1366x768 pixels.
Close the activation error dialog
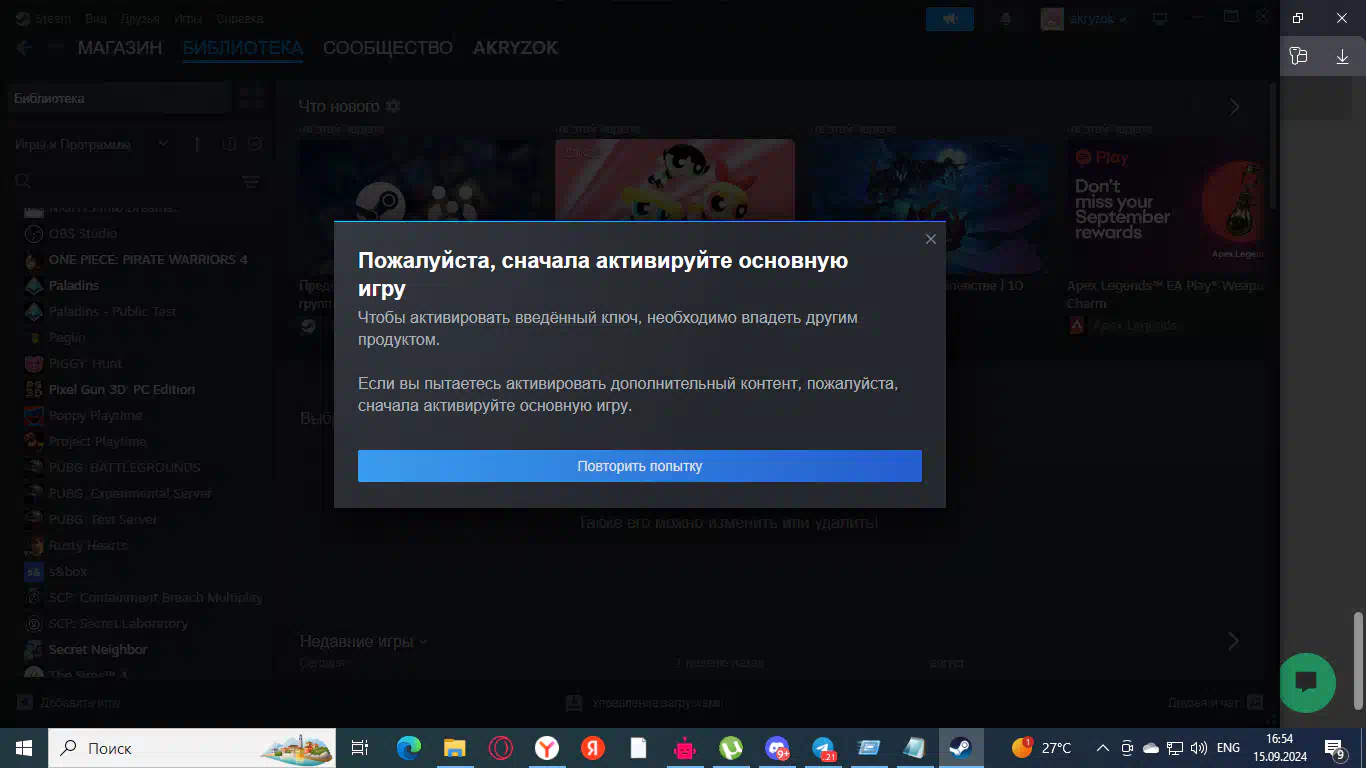(931, 239)
